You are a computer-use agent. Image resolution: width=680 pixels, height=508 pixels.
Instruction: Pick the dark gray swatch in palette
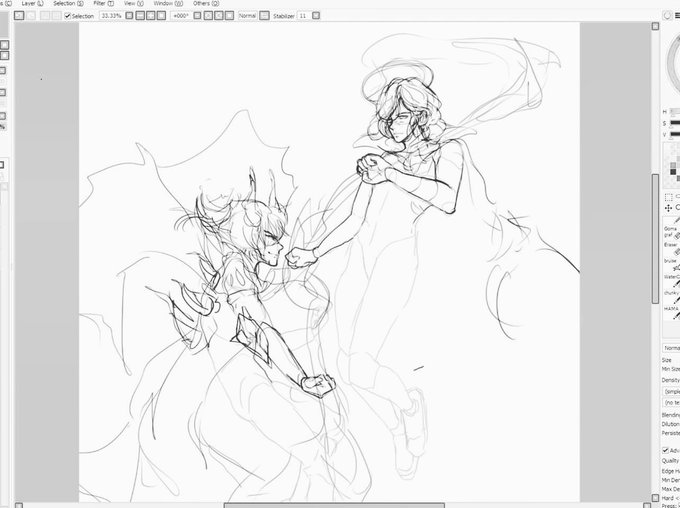(673, 172)
